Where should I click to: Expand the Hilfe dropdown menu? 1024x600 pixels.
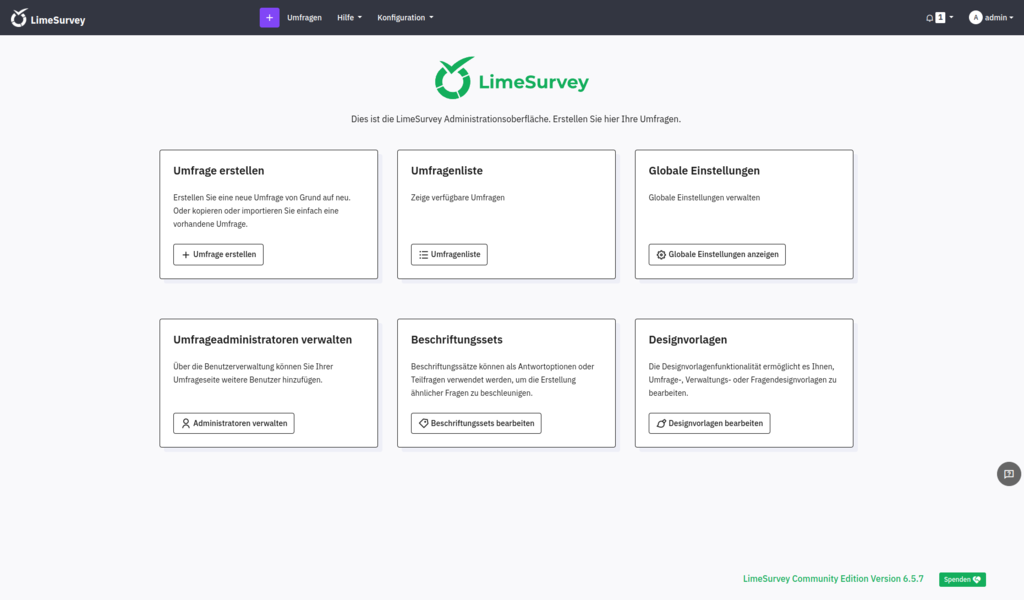pos(349,17)
